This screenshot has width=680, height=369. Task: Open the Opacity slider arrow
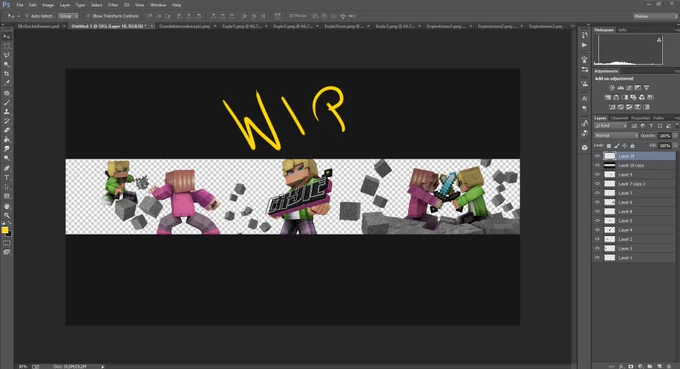tap(675, 136)
